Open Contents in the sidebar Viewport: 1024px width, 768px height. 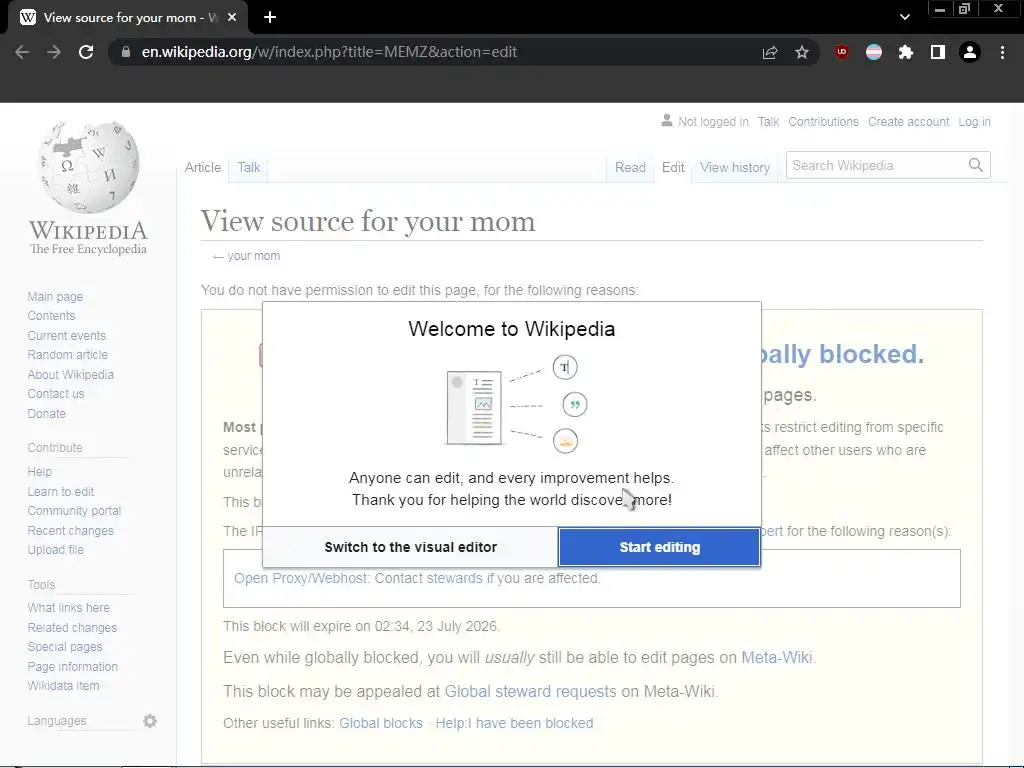51,316
